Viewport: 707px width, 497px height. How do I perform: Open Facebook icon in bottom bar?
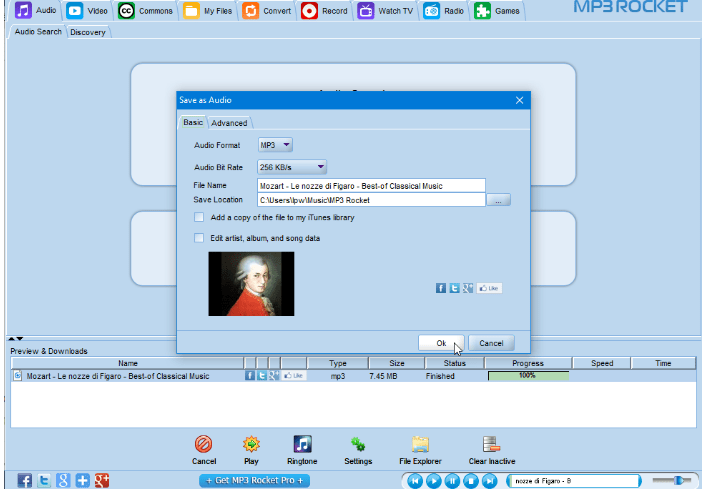(24, 481)
